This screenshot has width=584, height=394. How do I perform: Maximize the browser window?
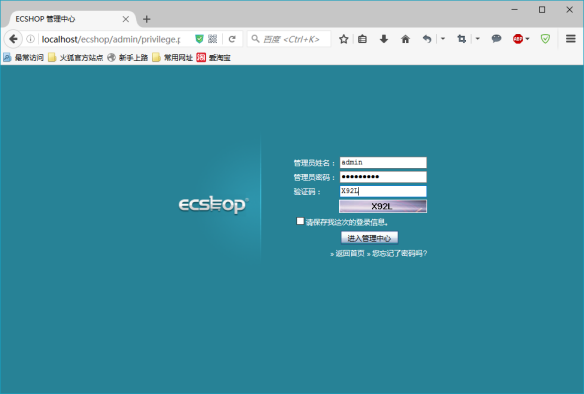coord(542,10)
